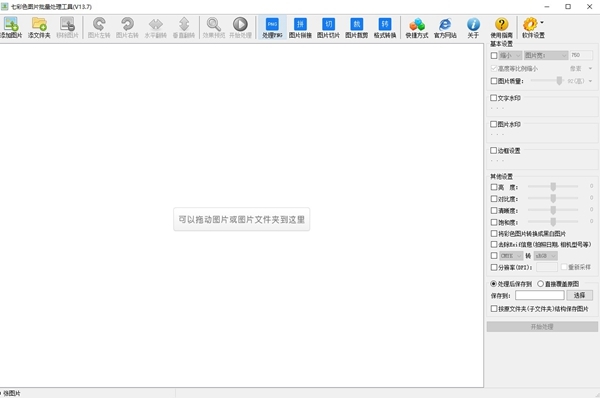This screenshot has width=600, height=398.
Task: Select the 处理后保存到 radio button
Action: point(494,284)
